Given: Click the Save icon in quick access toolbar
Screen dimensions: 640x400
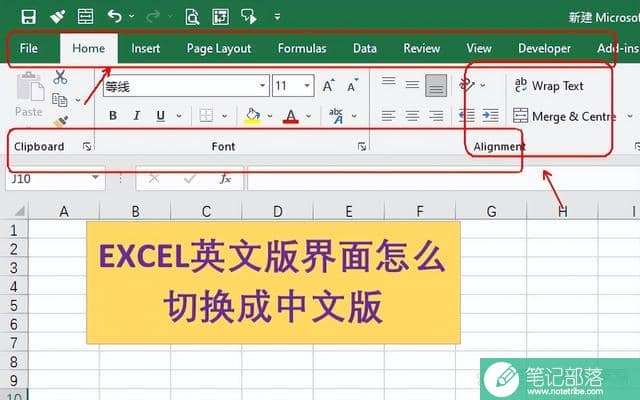Looking at the screenshot, I should click(29, 17).
